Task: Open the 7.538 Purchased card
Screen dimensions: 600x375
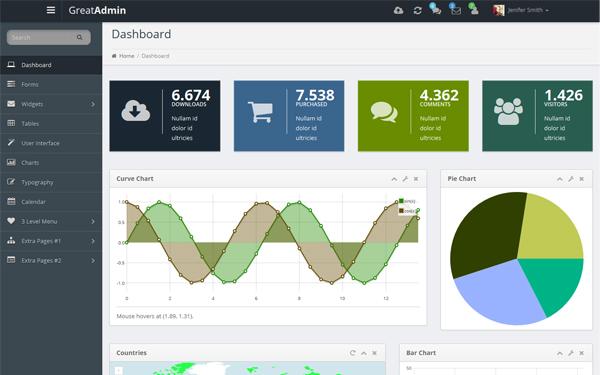Action: 289,116
